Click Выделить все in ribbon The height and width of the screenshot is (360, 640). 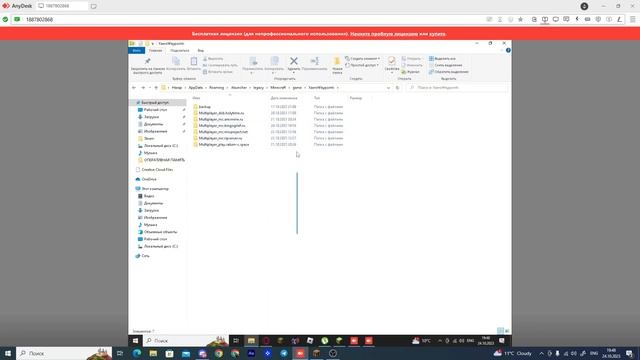(x=442, y=59)
